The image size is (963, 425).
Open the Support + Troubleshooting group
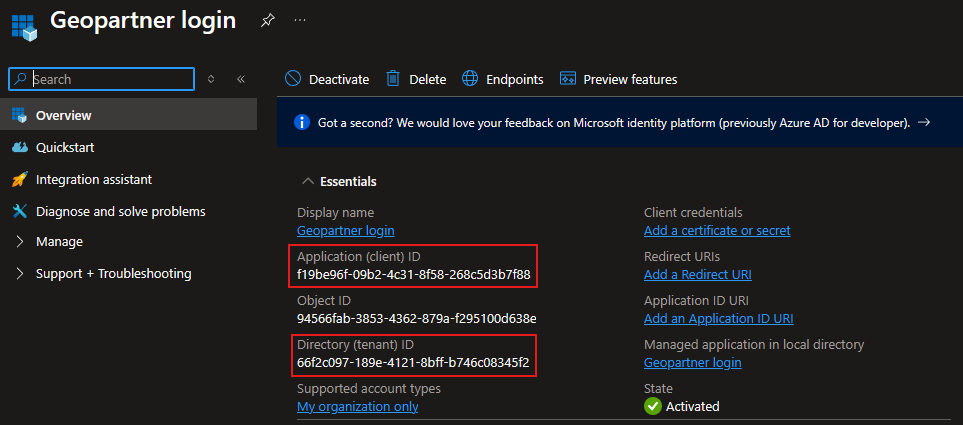pyautogui.click(x=114, y=273)
